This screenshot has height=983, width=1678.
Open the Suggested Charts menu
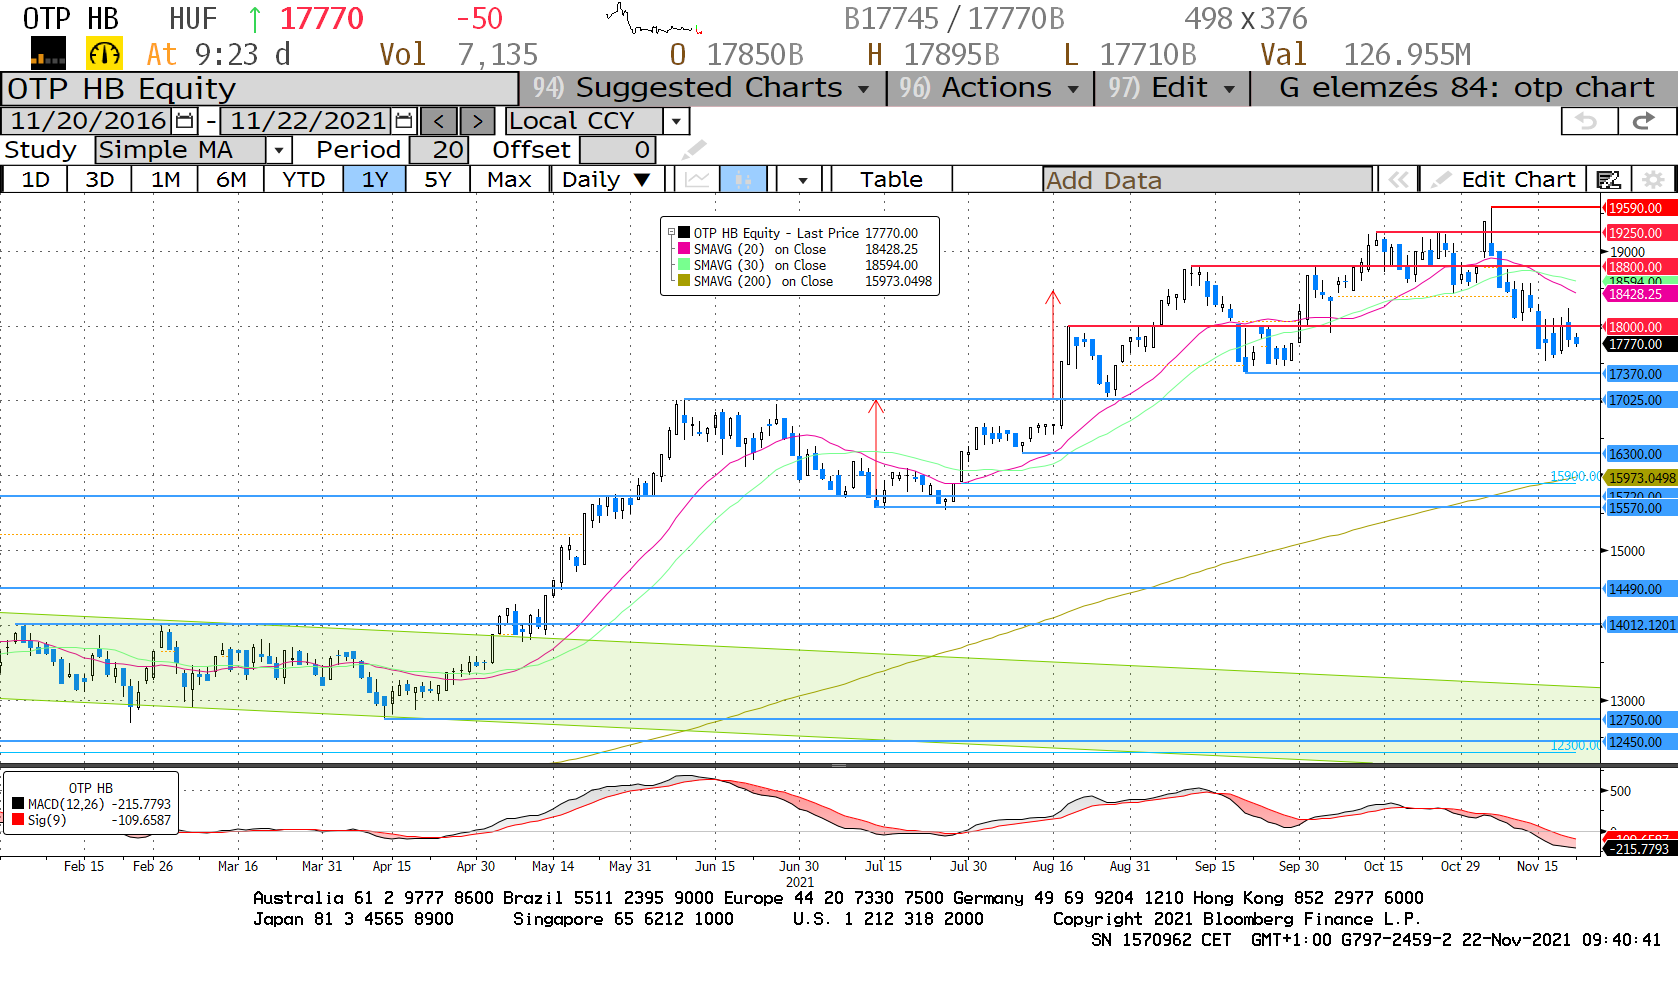702,88
